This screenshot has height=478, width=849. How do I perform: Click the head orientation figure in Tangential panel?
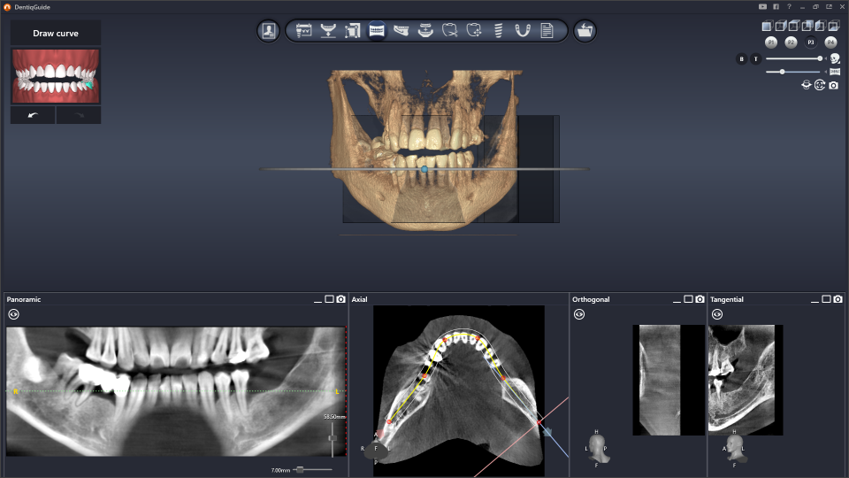pos(734,447)
